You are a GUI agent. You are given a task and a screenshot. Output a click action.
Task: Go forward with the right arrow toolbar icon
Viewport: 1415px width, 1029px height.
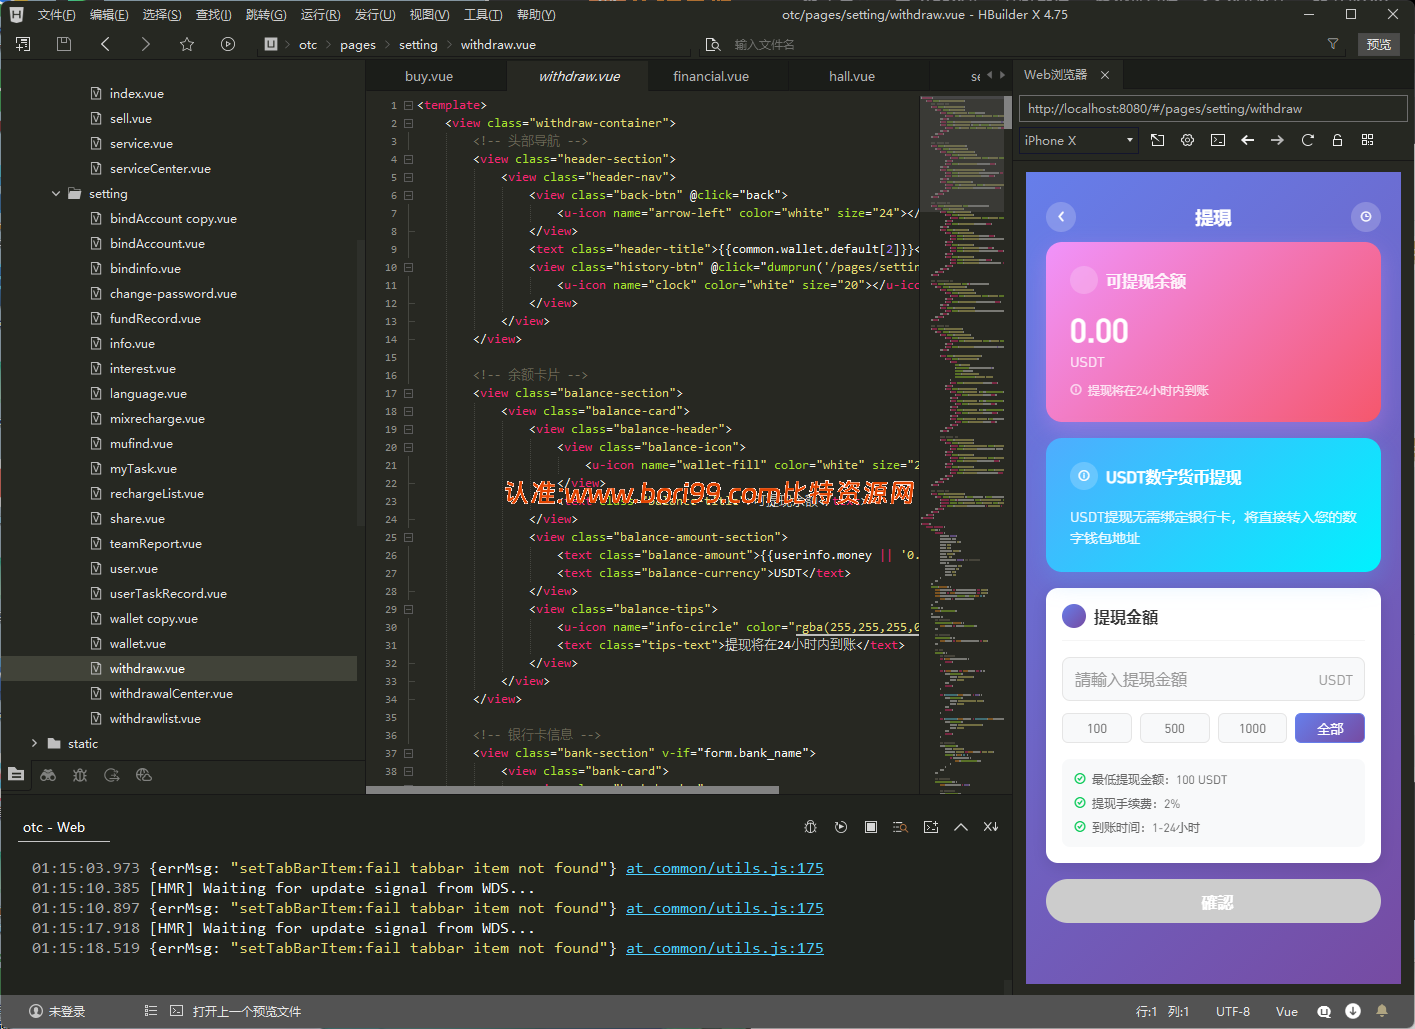point(146,44)
